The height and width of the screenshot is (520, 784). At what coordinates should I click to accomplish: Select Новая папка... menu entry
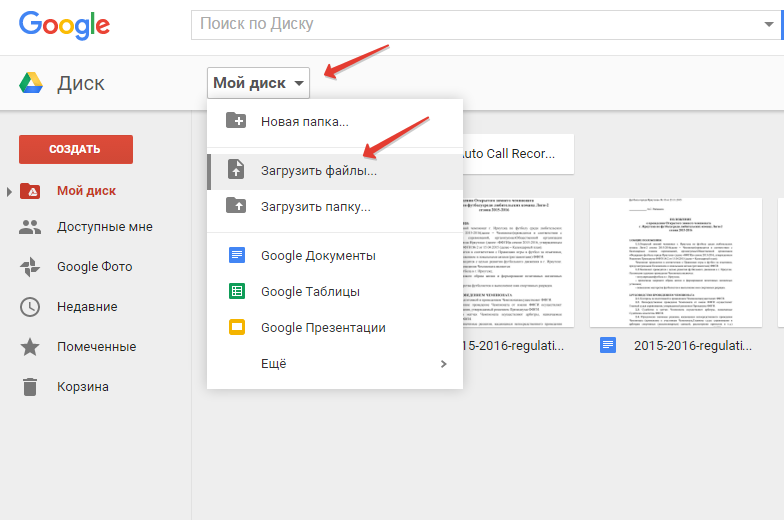(335, 122)
